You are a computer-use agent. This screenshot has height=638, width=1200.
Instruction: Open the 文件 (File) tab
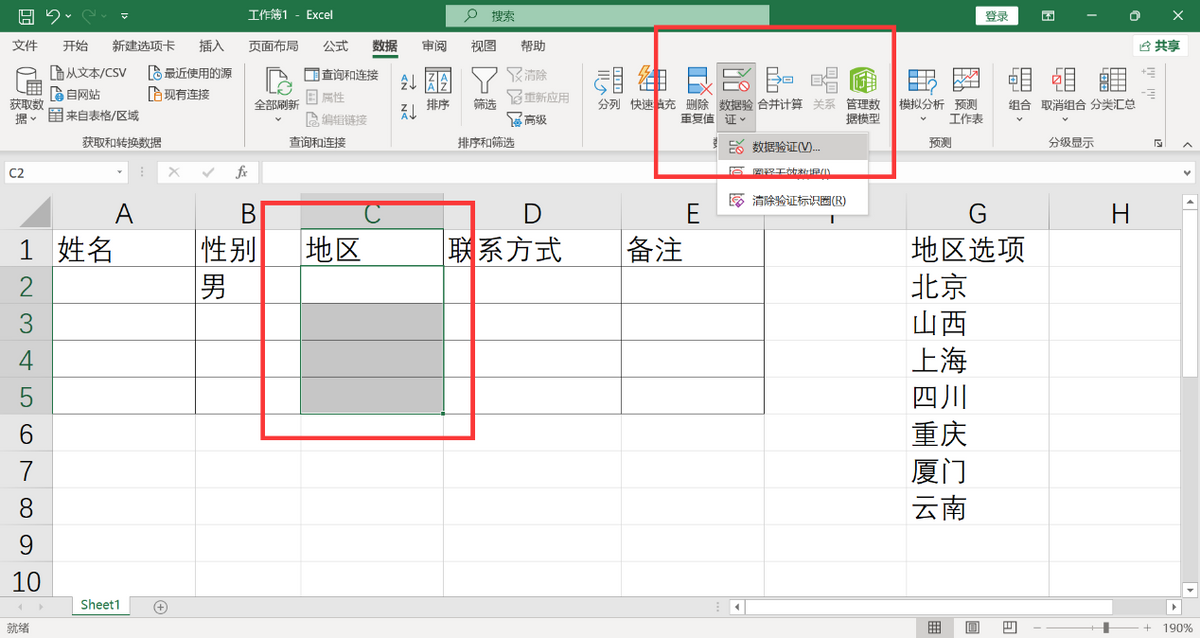point(25,46)
